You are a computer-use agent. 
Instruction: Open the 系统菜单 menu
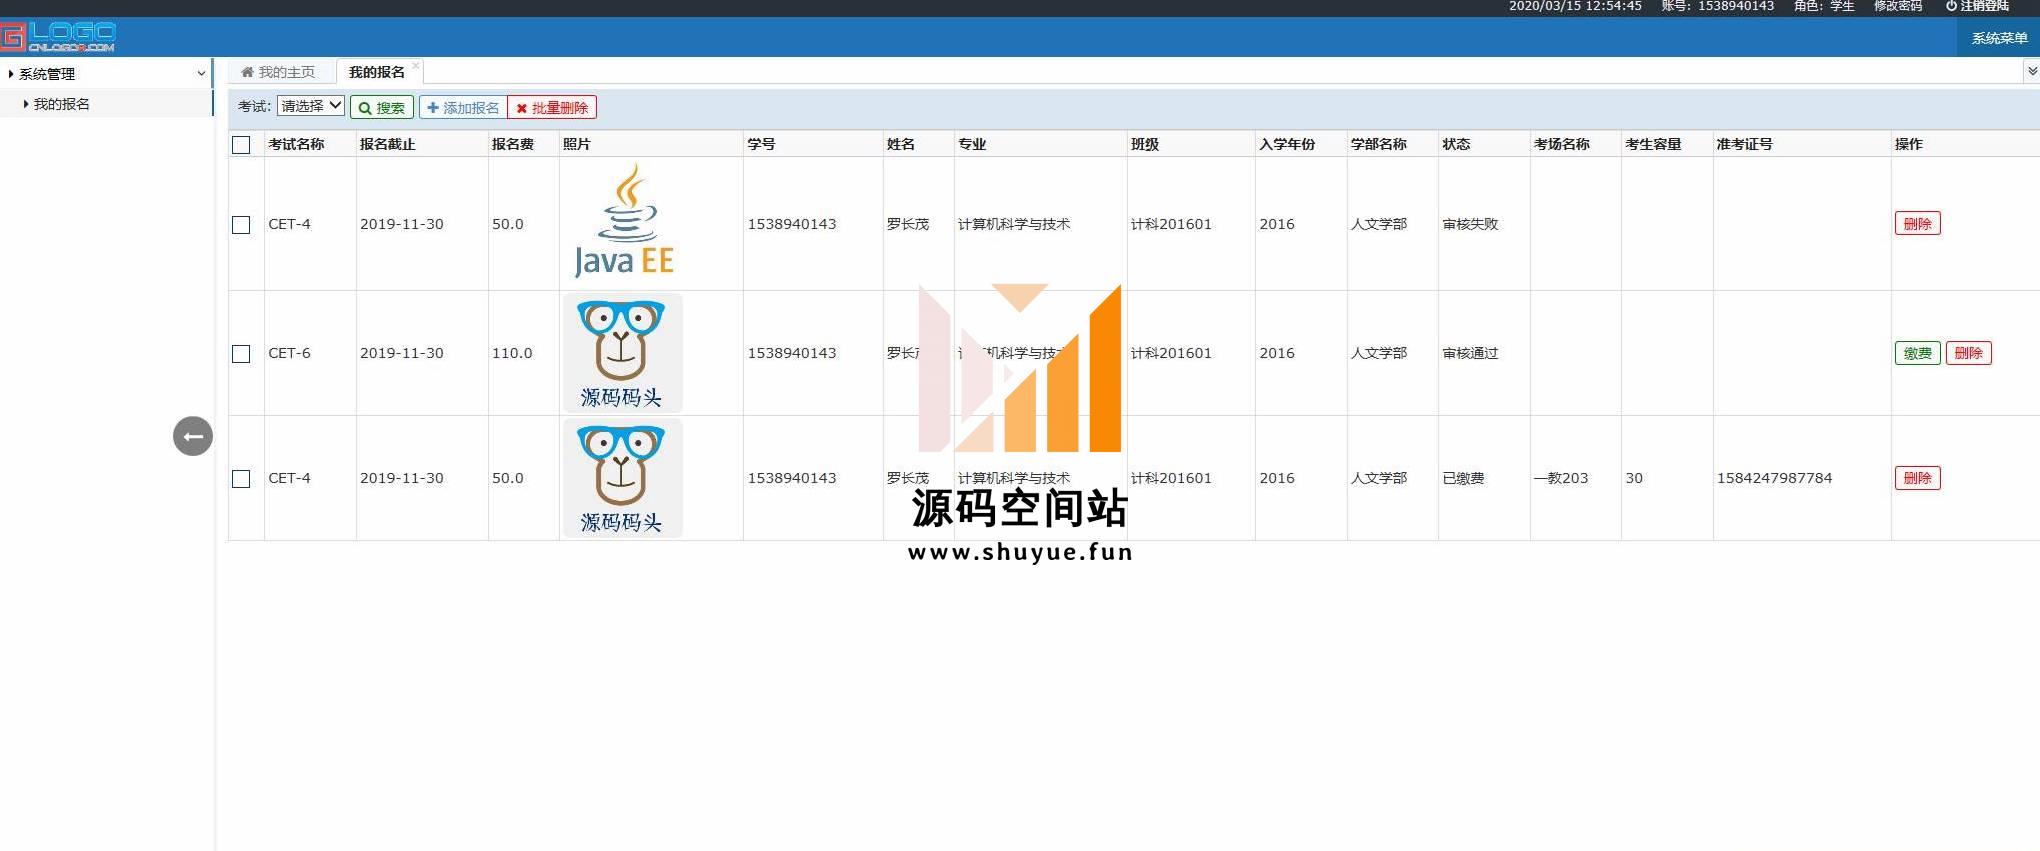(x=1998, y=38)
